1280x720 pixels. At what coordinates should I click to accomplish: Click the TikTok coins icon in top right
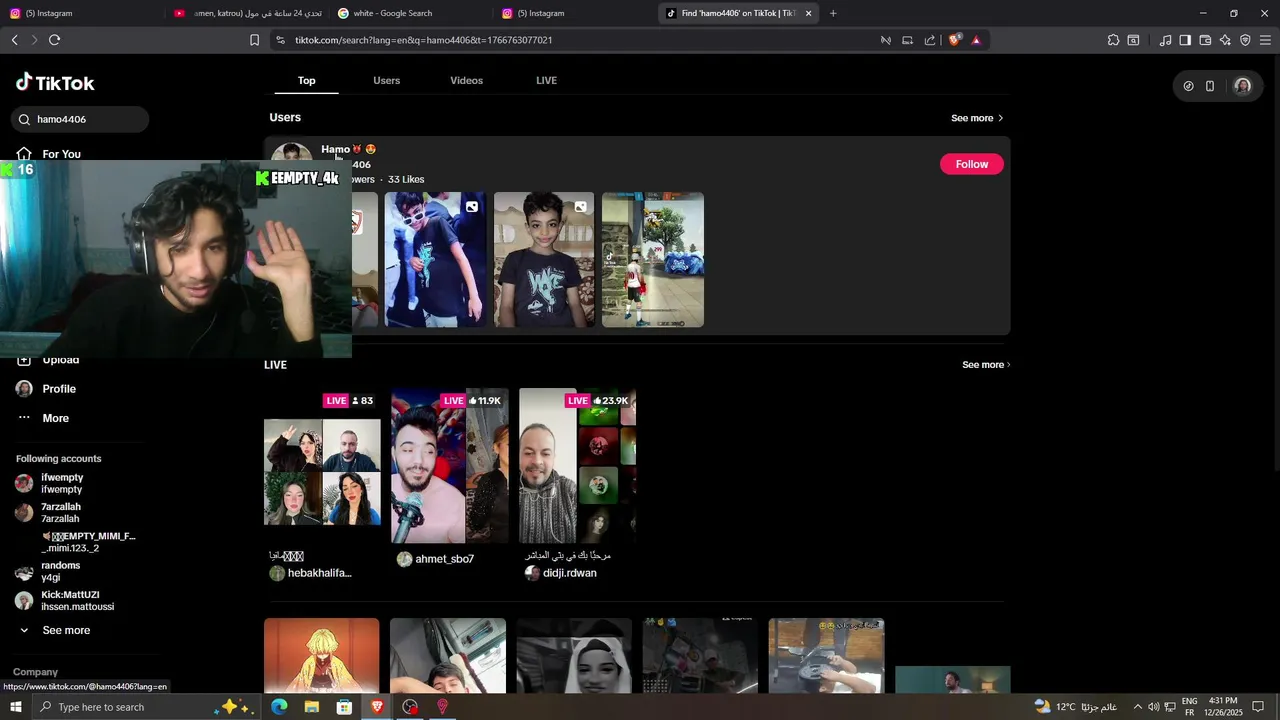point(1188,86)
